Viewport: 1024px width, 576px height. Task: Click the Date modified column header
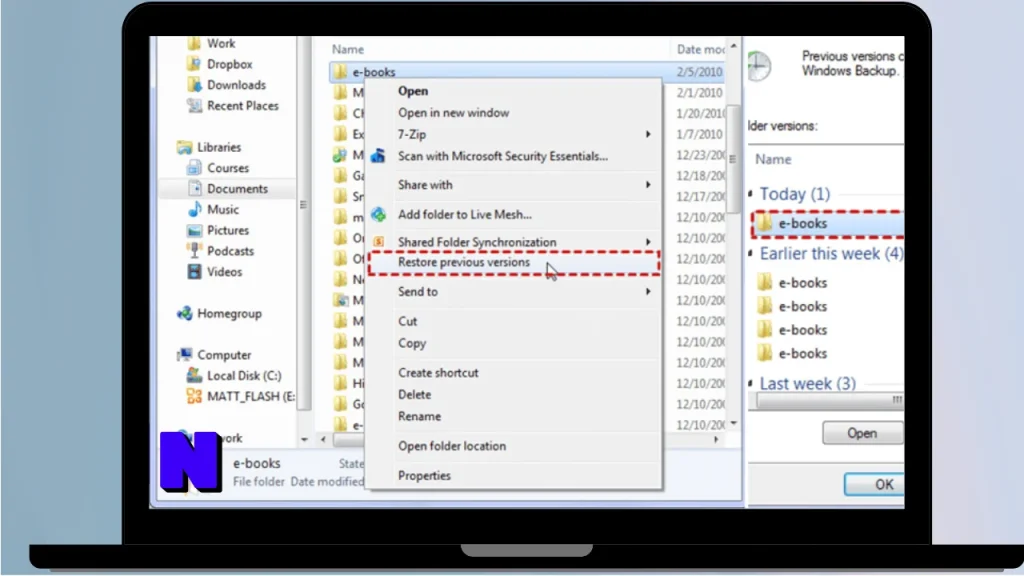pos(700,50)
